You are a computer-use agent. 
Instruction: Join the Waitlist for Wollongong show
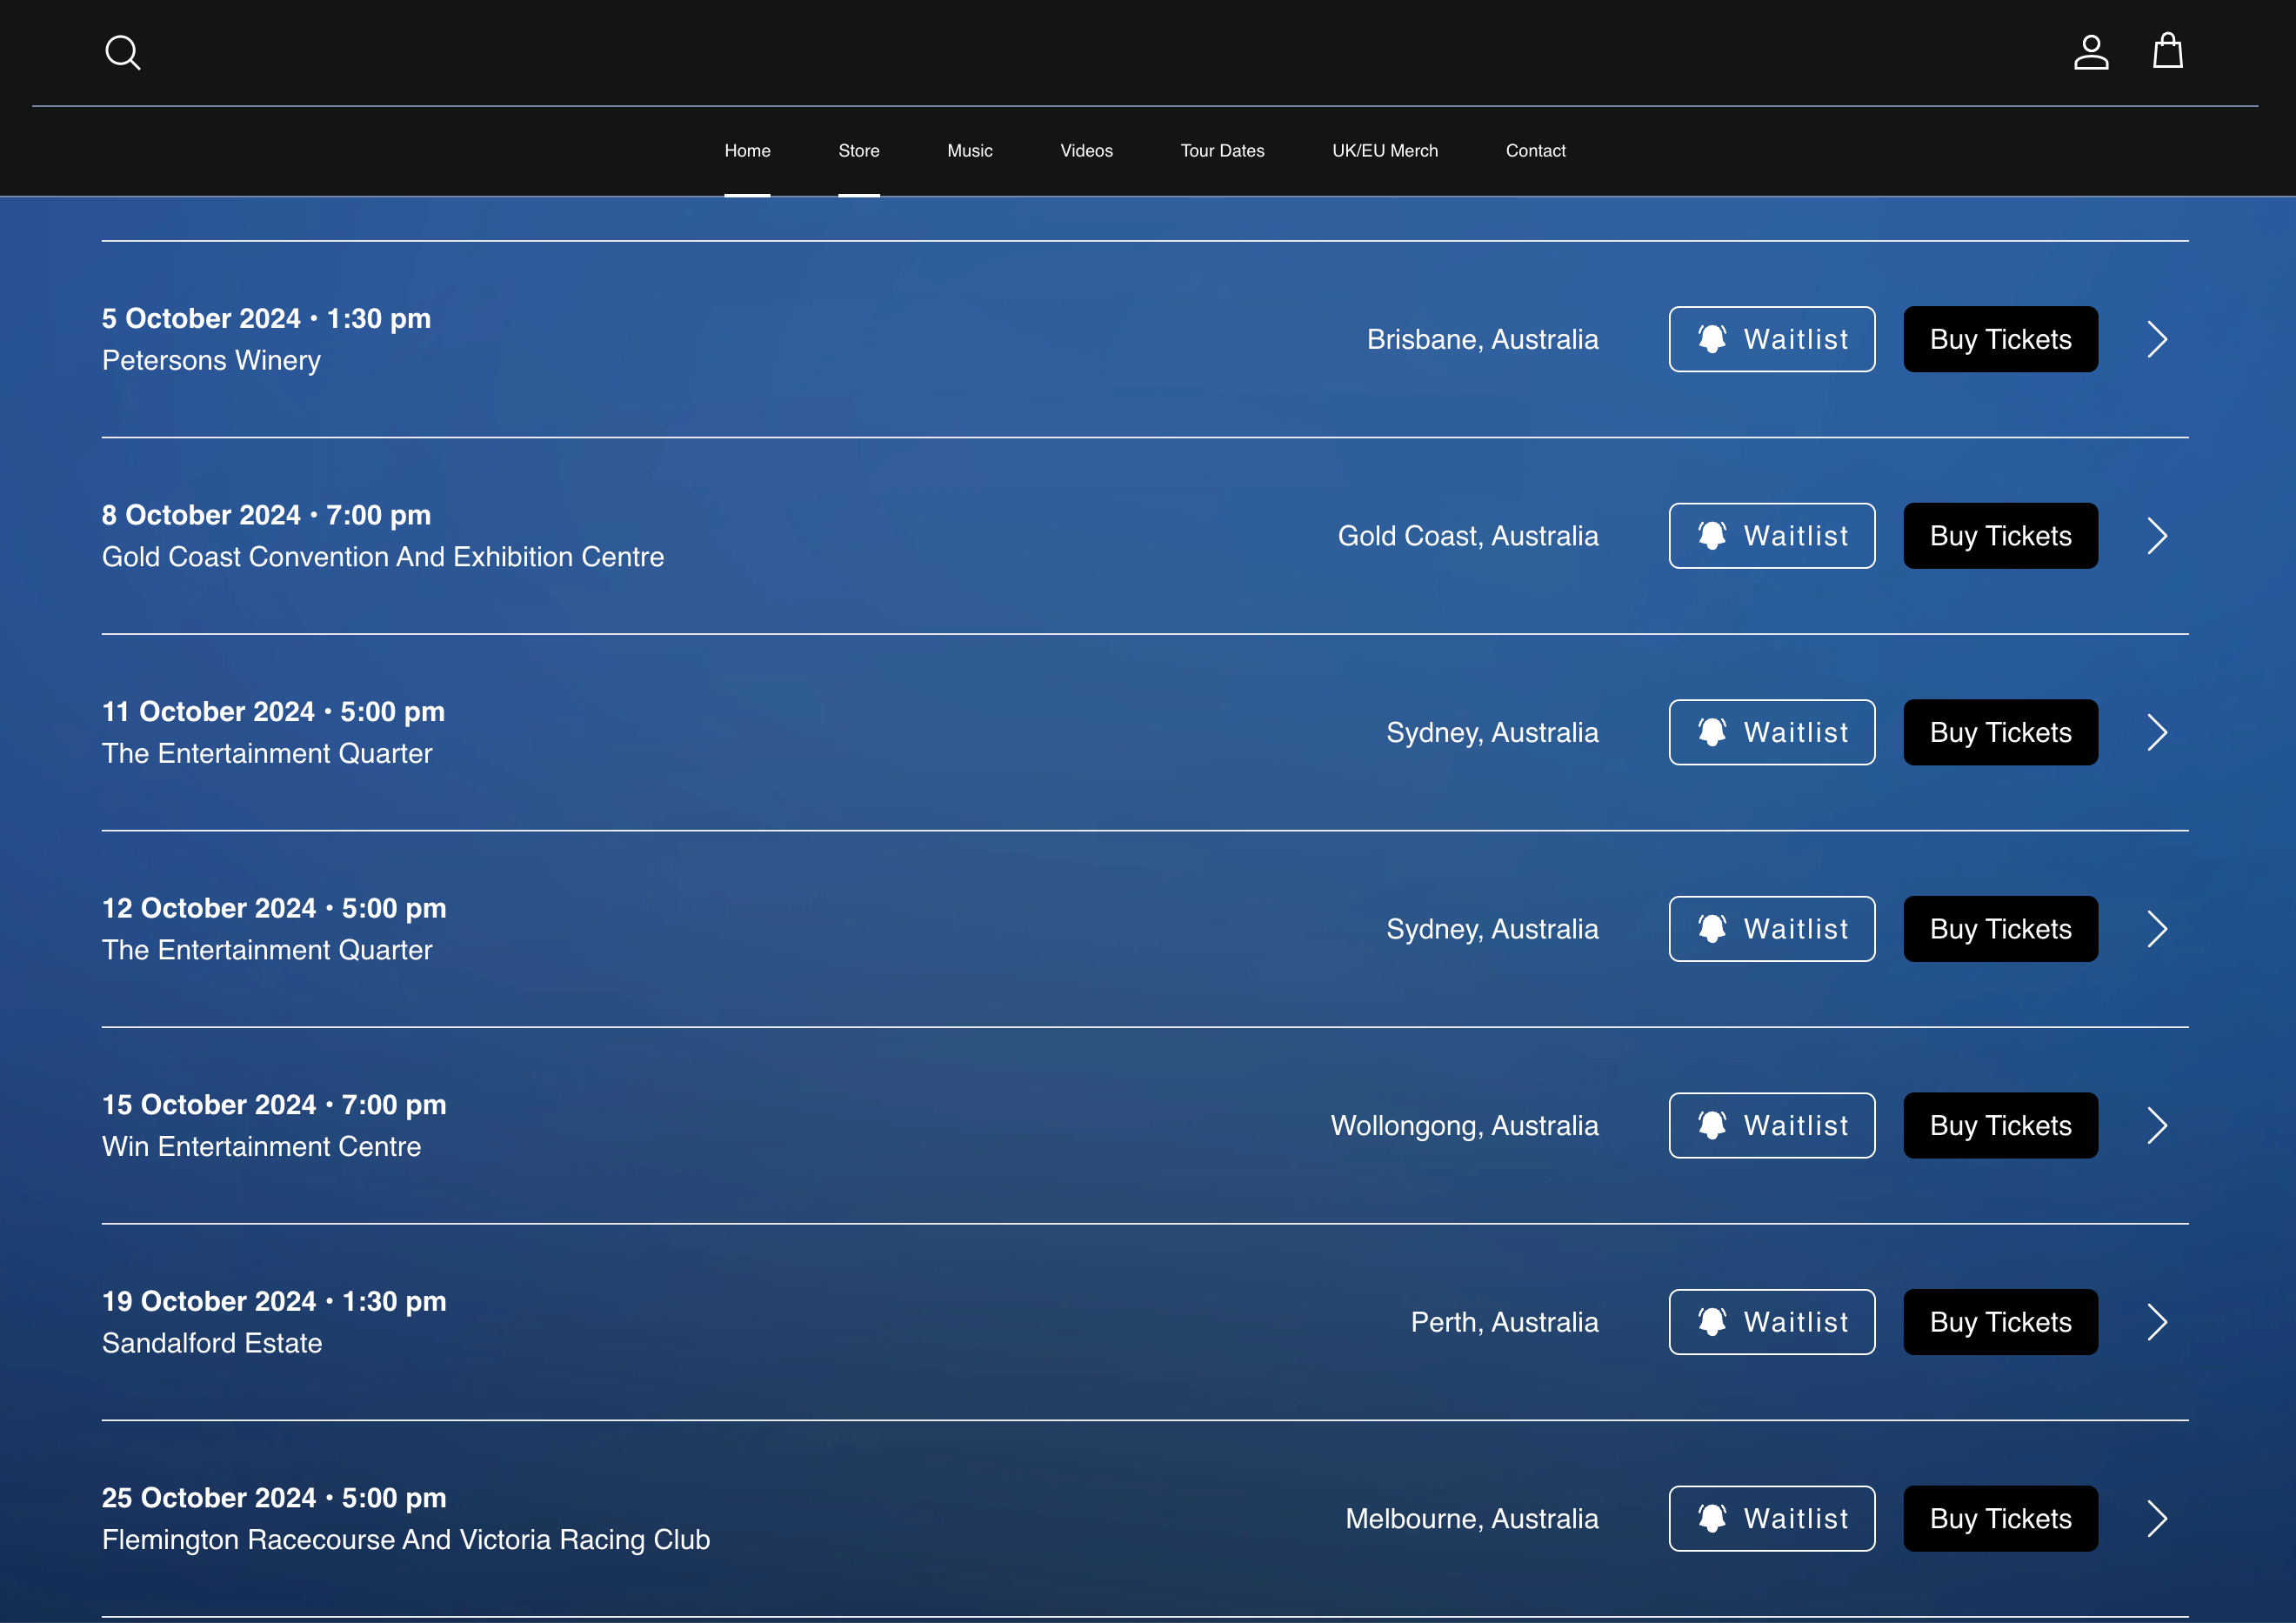pos(1771,1125)
